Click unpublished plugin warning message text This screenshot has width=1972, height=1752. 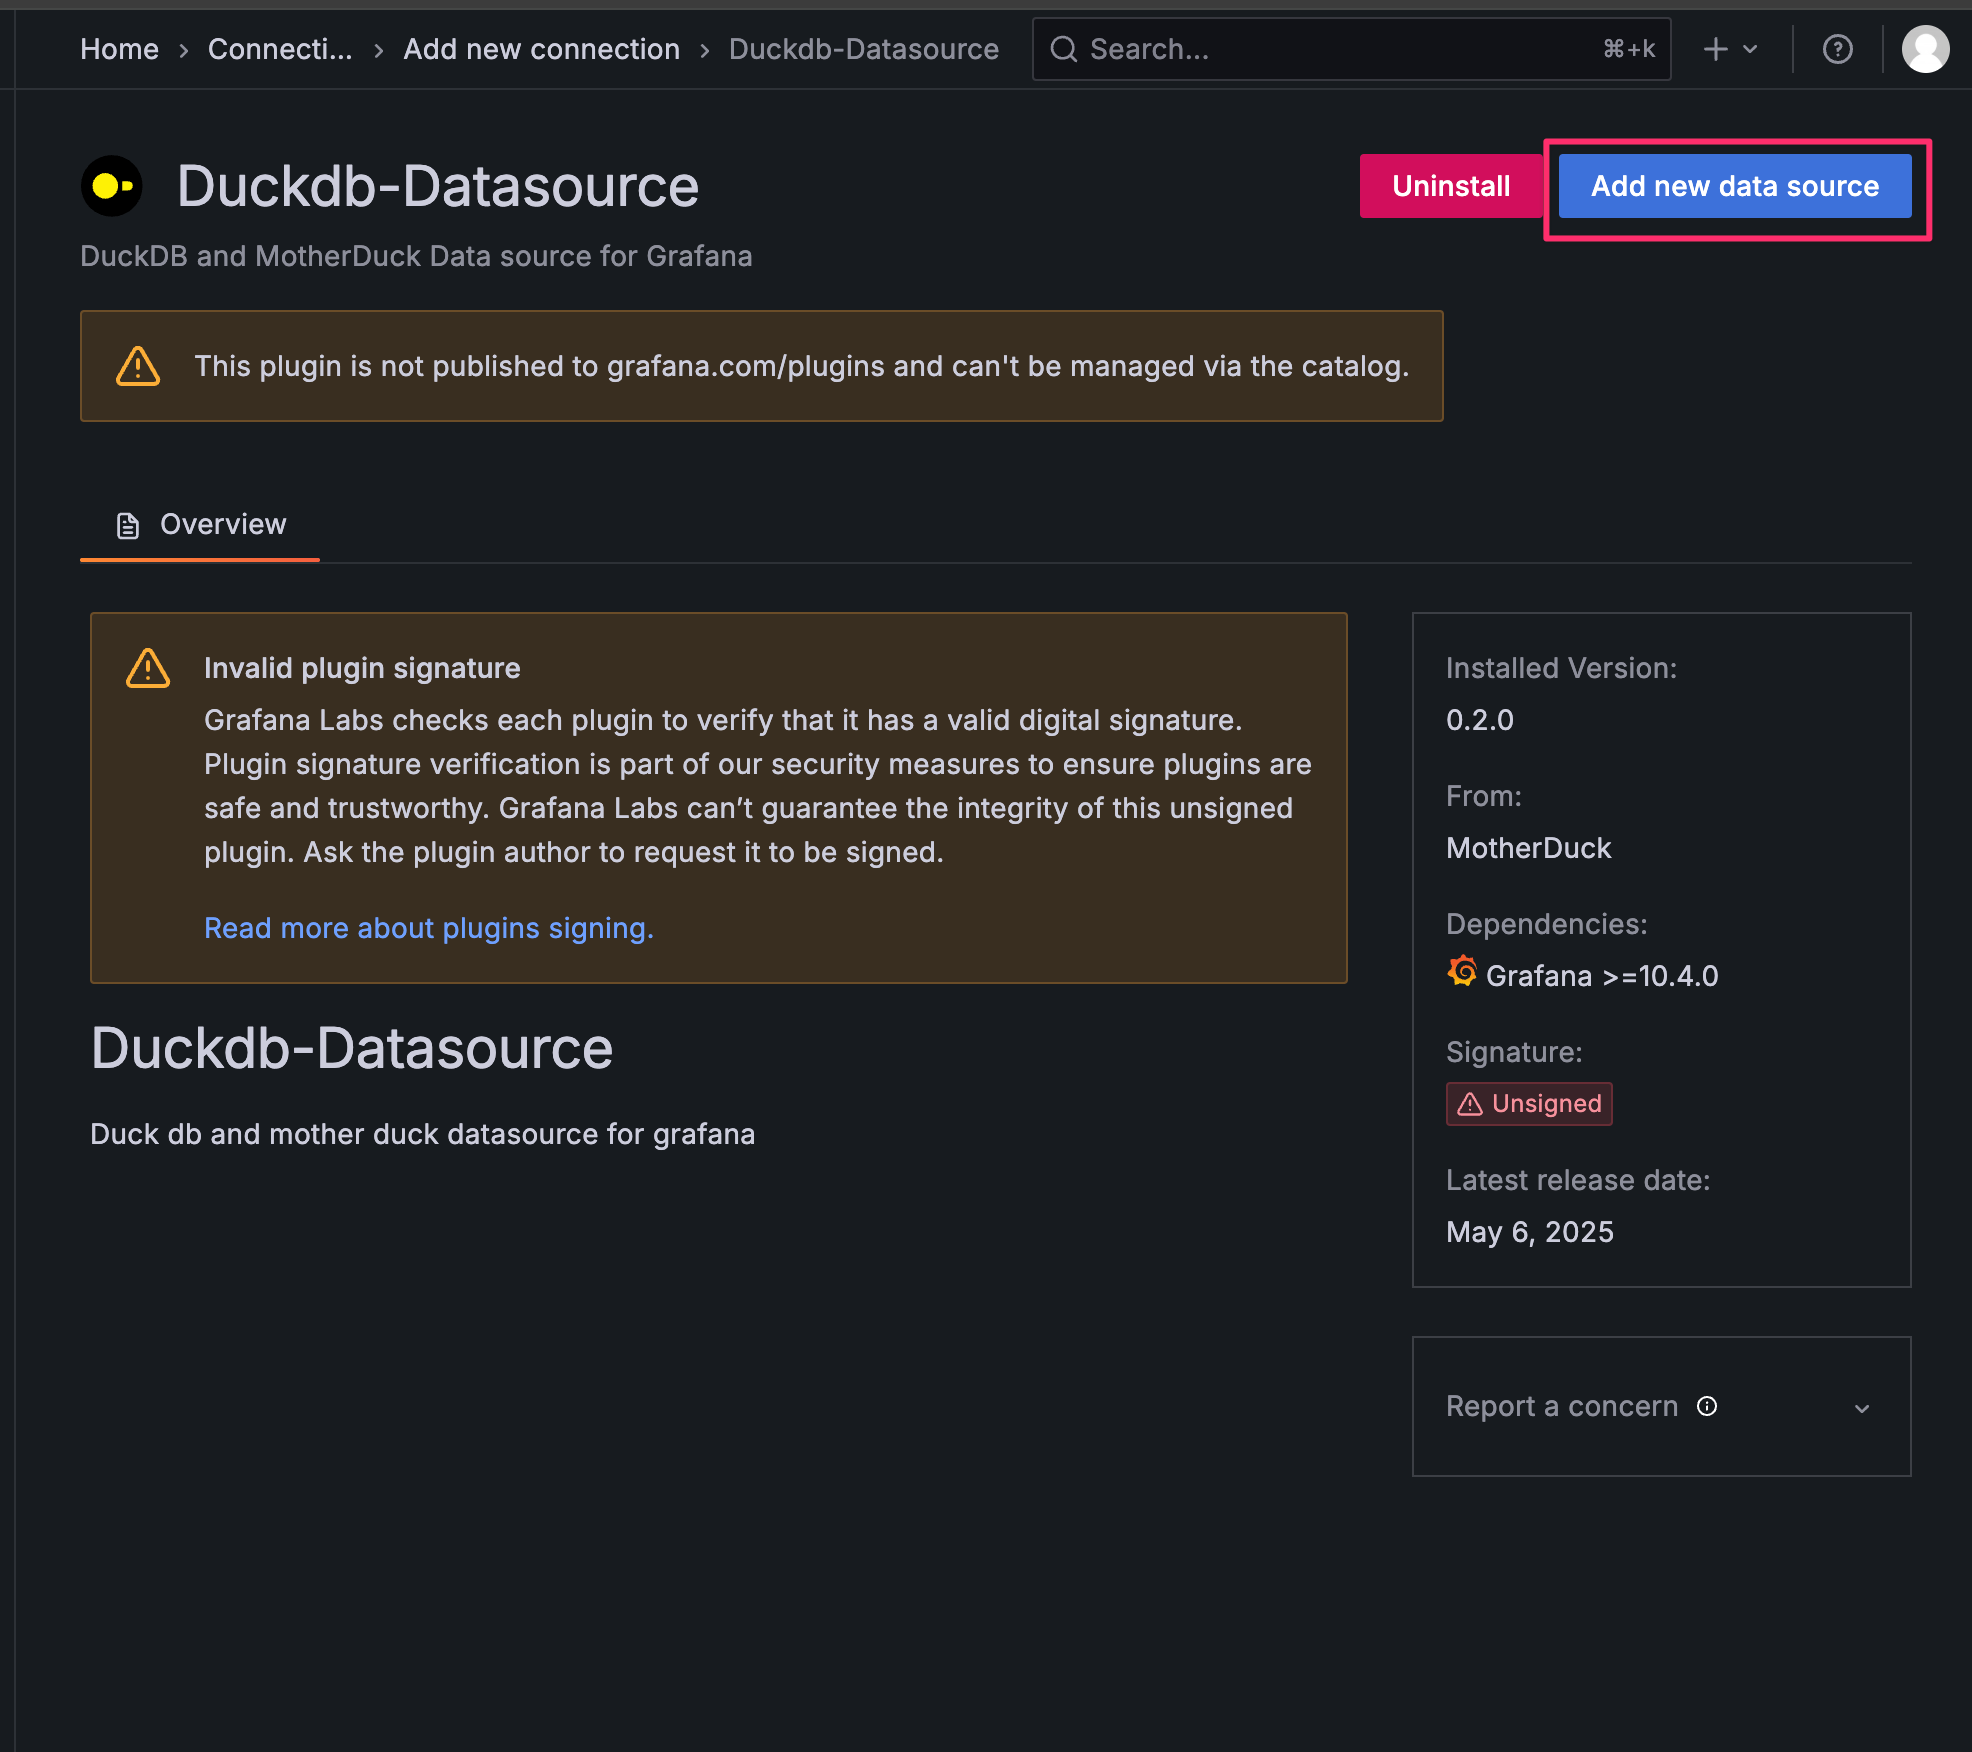point(802,366)
